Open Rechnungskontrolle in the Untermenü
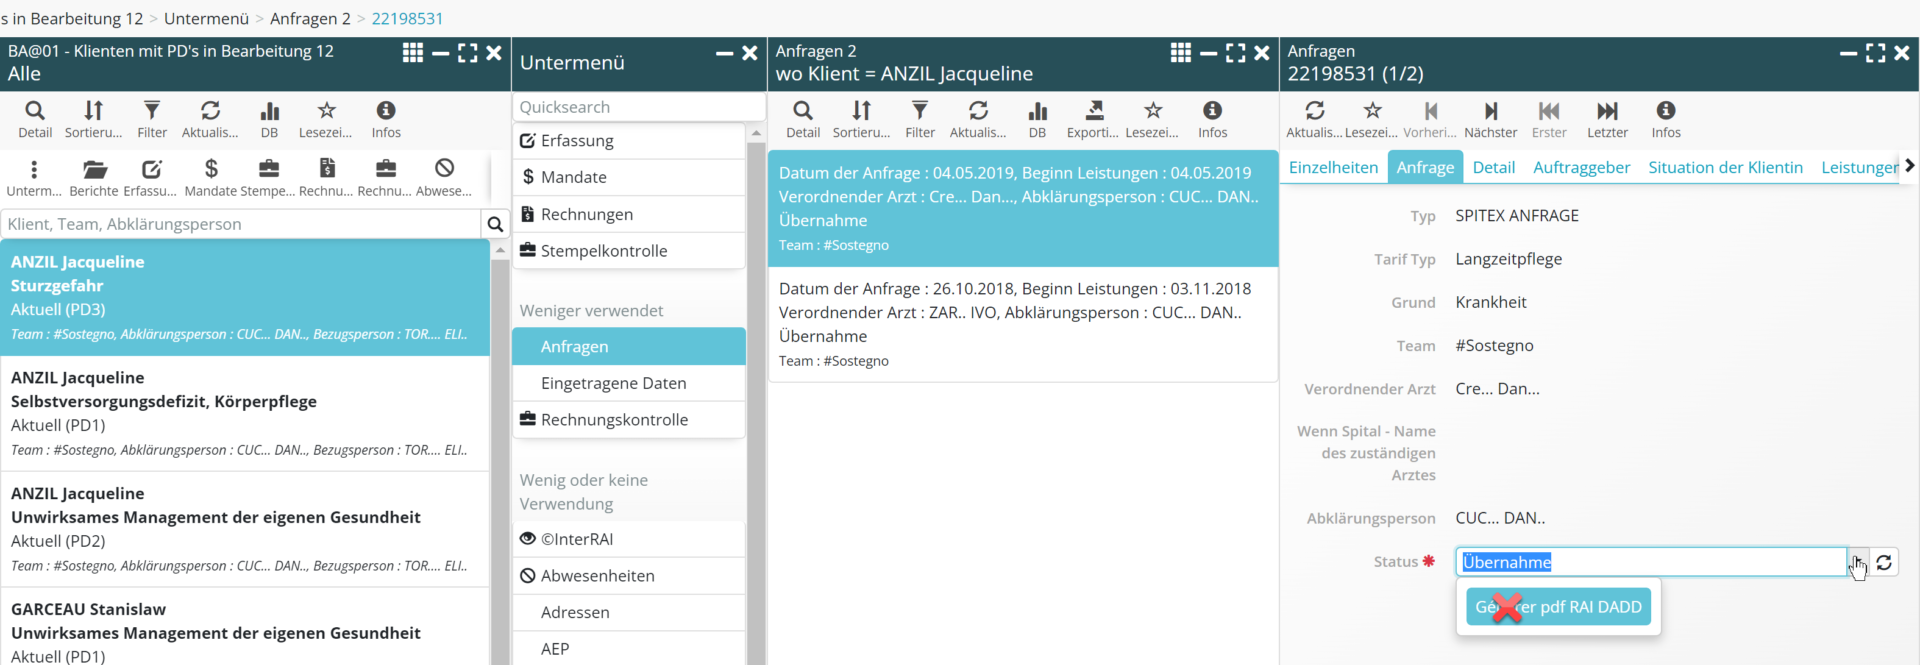Screen dimensions: 1920x665 614,420
